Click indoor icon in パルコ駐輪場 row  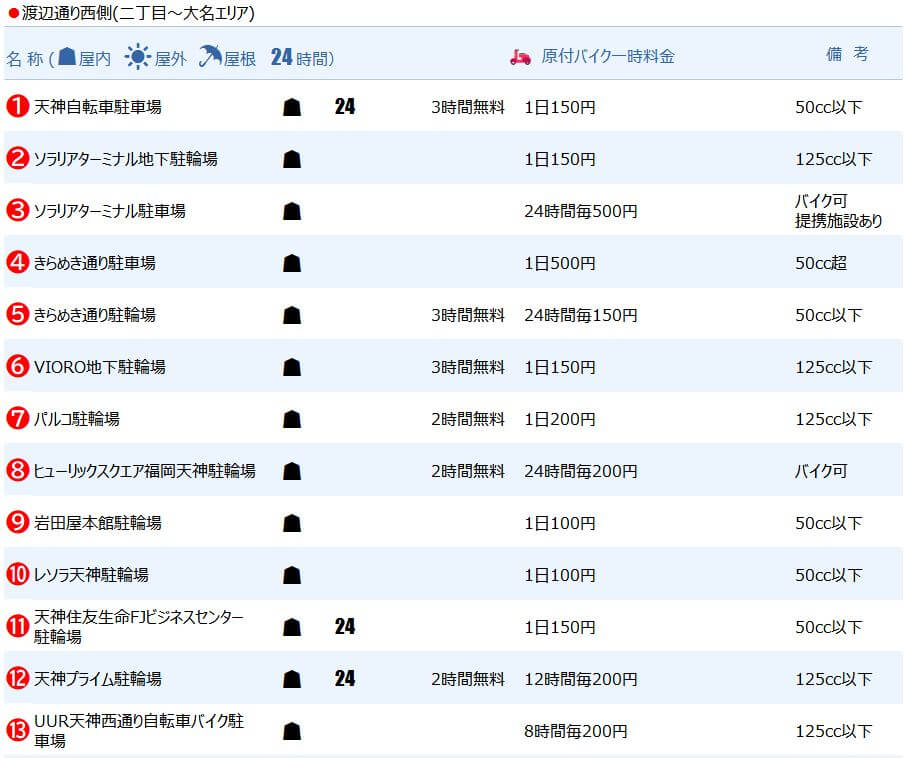click(292, 419)
